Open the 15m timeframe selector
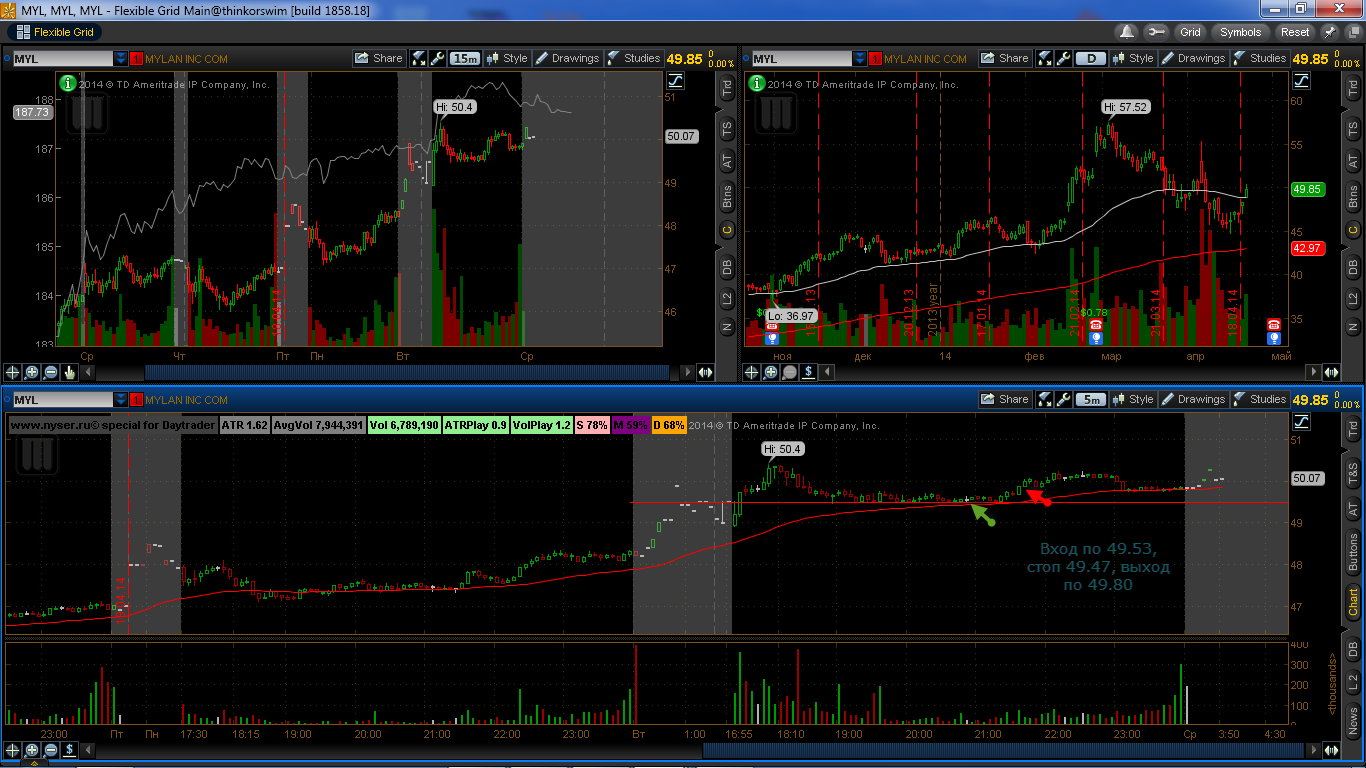The image size is (1366, 768). 465,58
